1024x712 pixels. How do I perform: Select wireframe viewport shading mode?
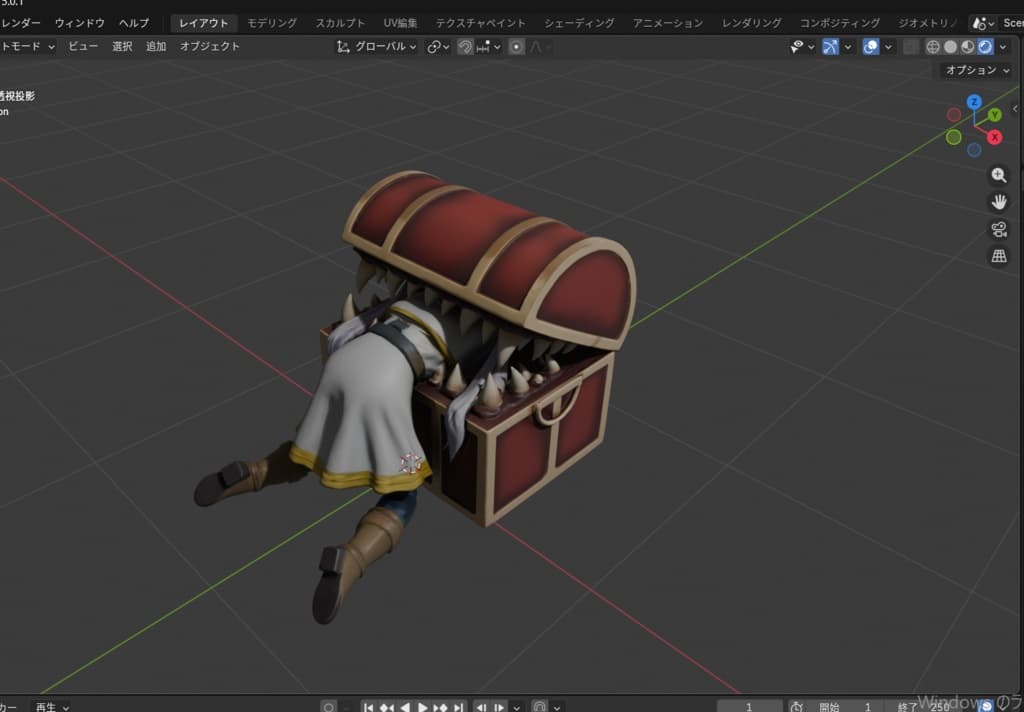click(933, 47)
